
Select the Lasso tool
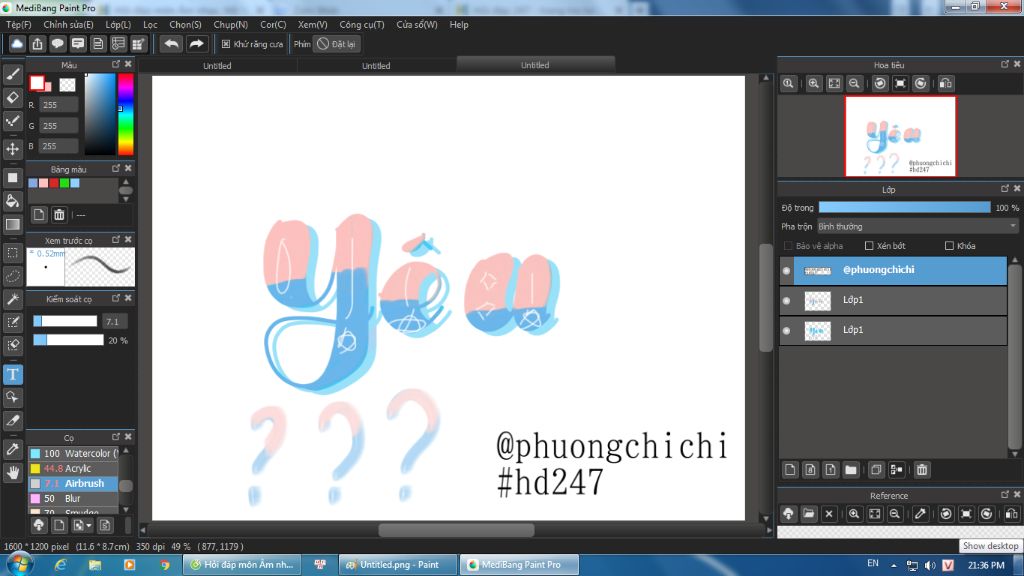12,276
